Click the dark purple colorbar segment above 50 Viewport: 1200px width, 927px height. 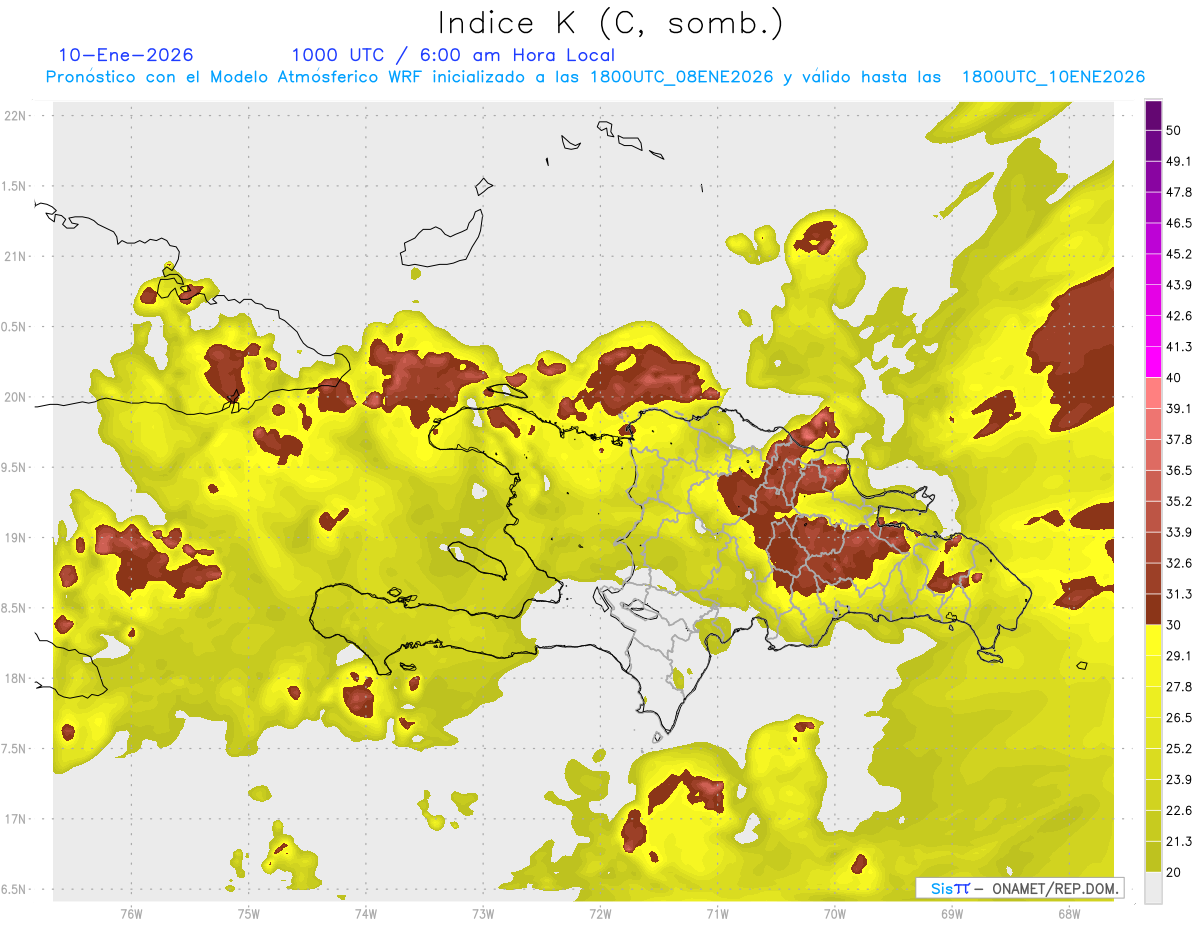(1154, 116)
